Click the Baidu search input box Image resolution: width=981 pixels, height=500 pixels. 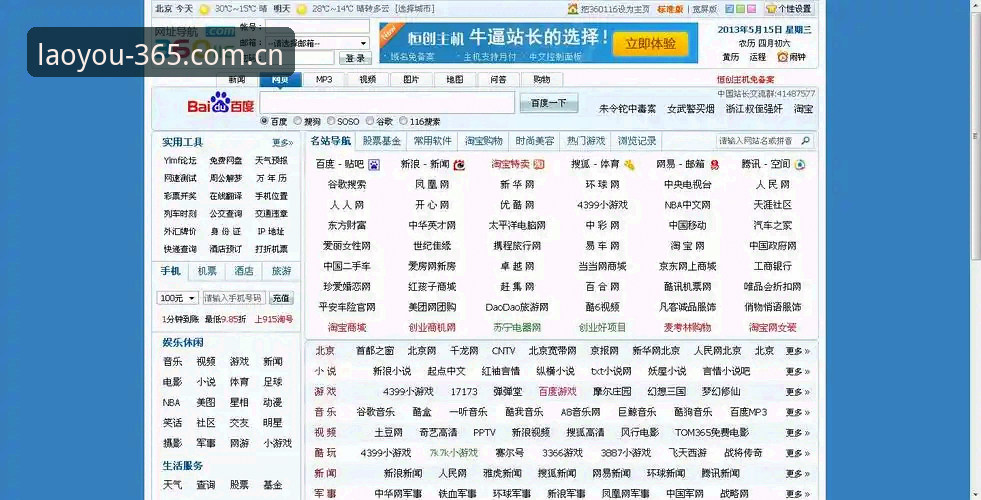pos(387,103)
